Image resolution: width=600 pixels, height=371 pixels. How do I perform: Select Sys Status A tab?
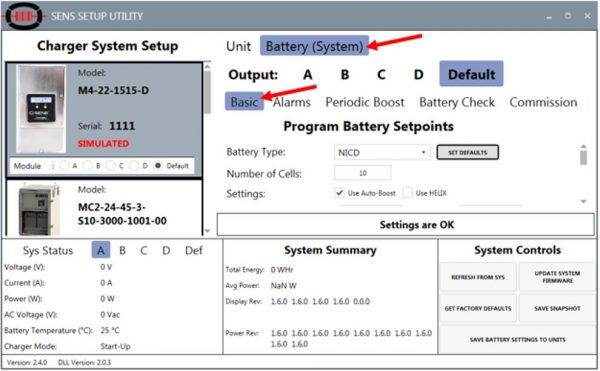tap(101, 250)
